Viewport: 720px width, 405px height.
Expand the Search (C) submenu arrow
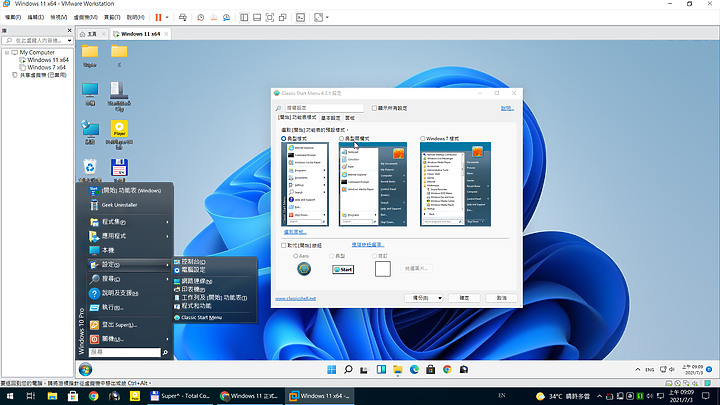167,279
